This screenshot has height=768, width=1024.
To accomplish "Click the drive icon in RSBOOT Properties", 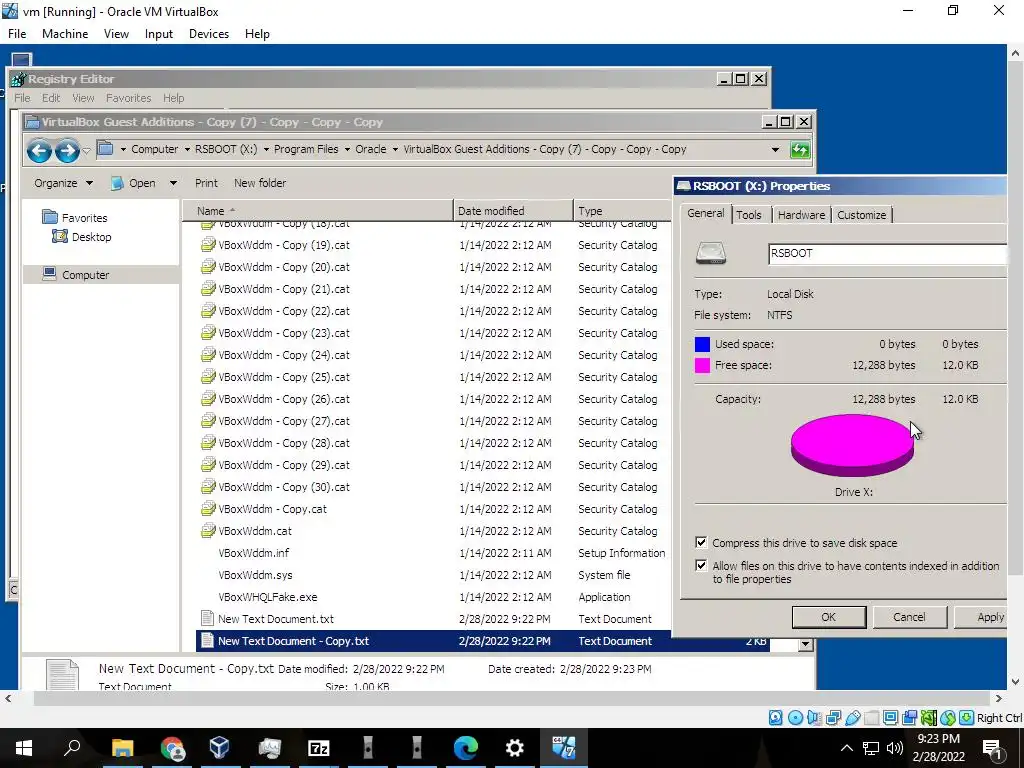I will pyautogui.click(x=711, y=253).
